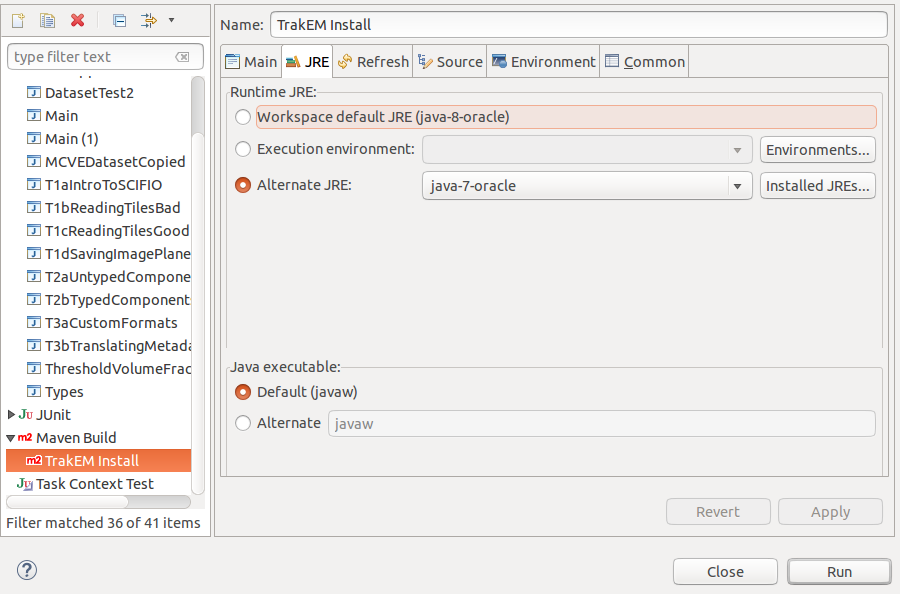Viewport: 900px width, 594px height.
Task: Open the java-7-oracle JRE dropdown
Action: (738, 185)
